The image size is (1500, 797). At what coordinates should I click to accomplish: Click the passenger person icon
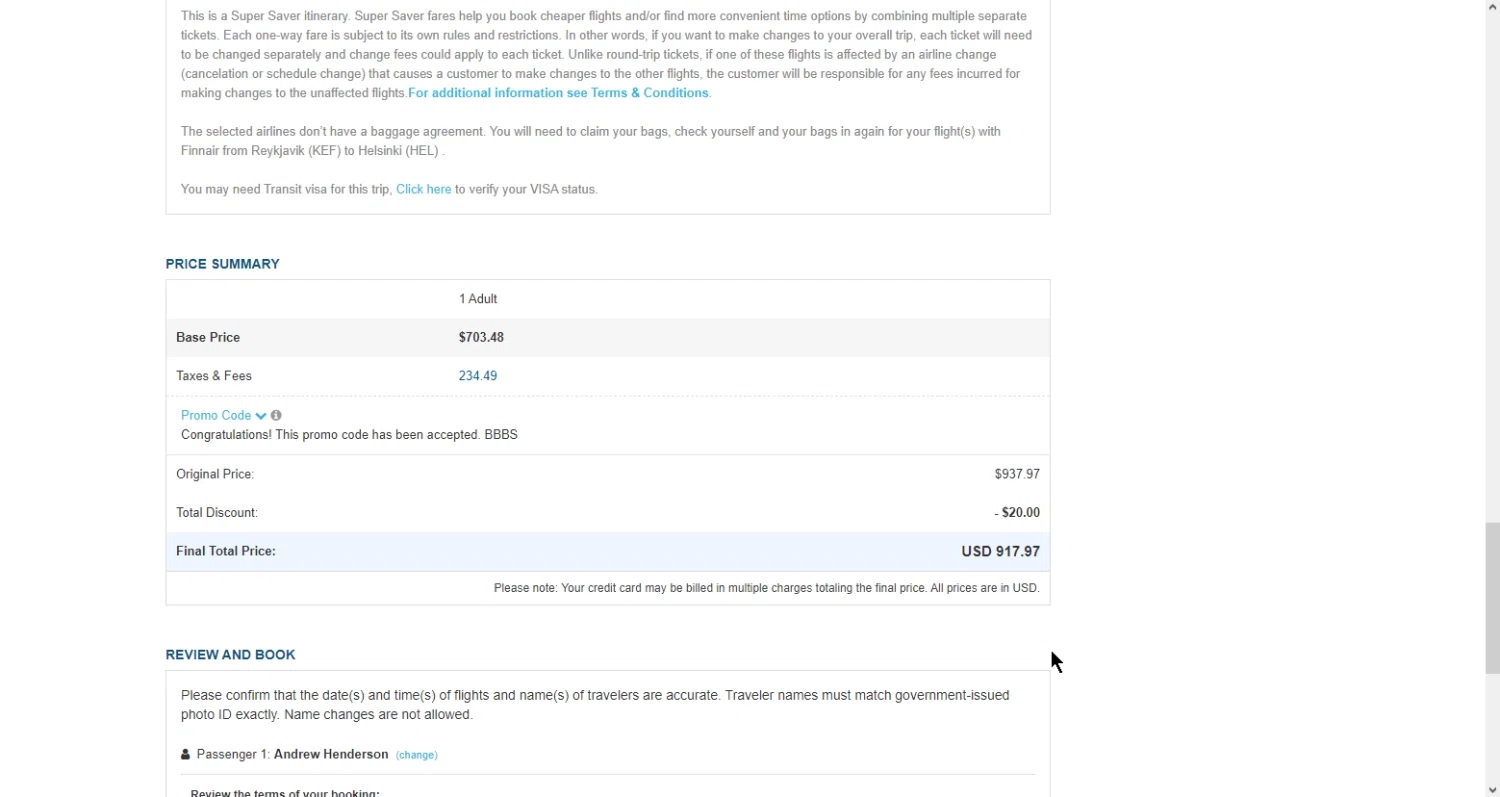(185, 754)
